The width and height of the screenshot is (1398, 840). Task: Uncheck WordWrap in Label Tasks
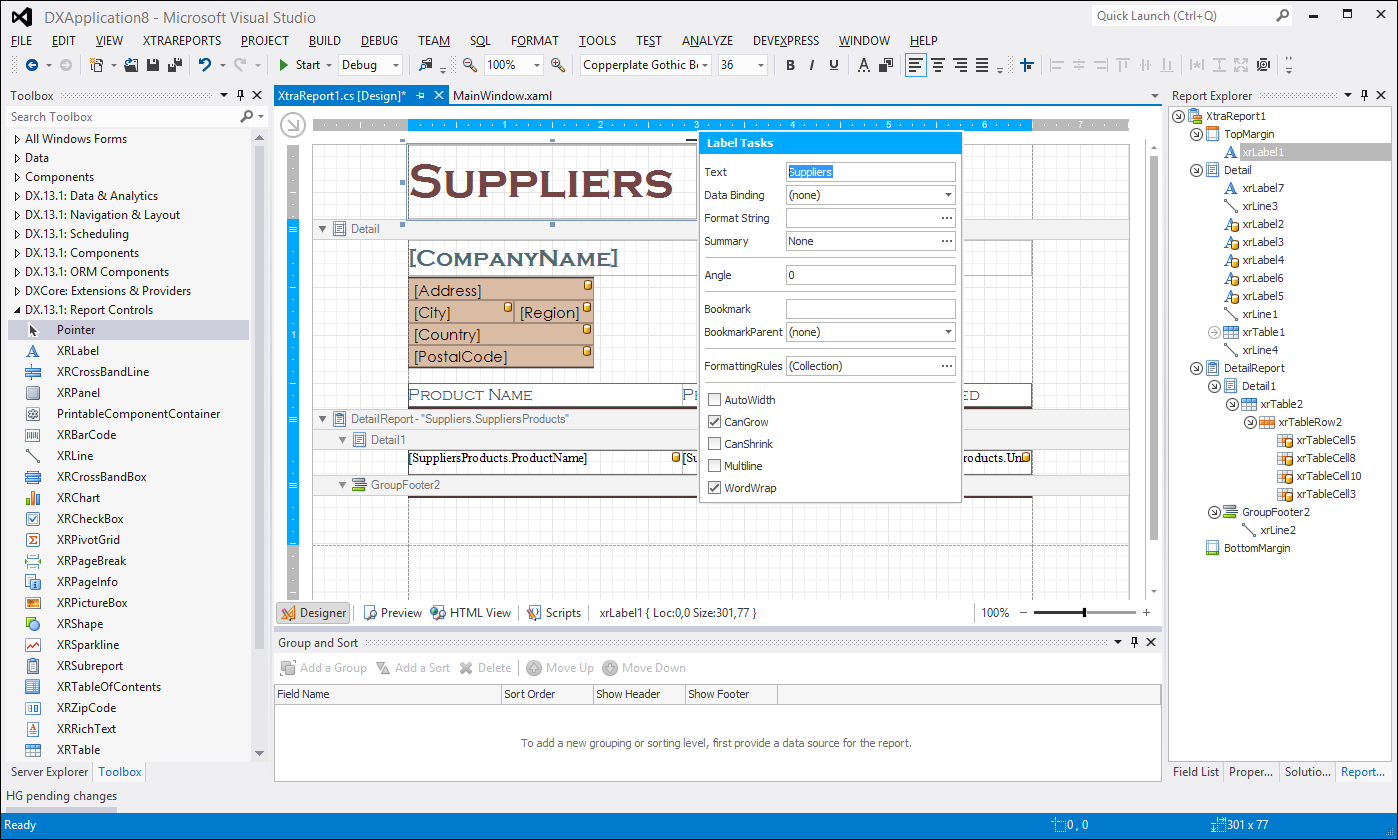[714, 487]
